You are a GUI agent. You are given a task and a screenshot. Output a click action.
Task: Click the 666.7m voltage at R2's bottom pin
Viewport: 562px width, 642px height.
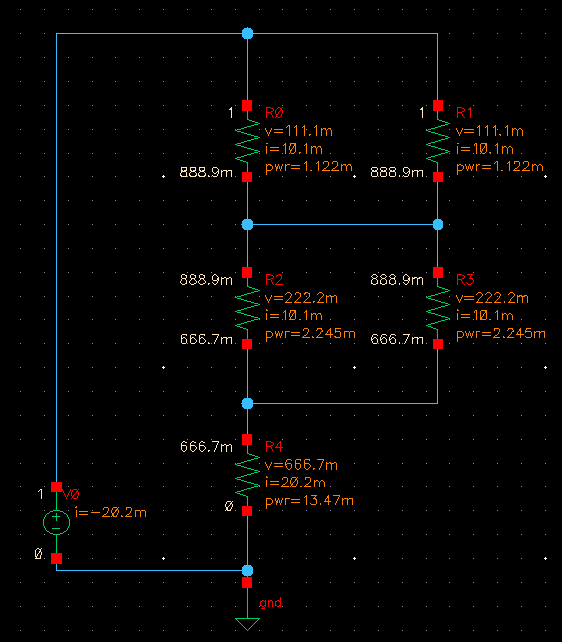pos(206,339)
